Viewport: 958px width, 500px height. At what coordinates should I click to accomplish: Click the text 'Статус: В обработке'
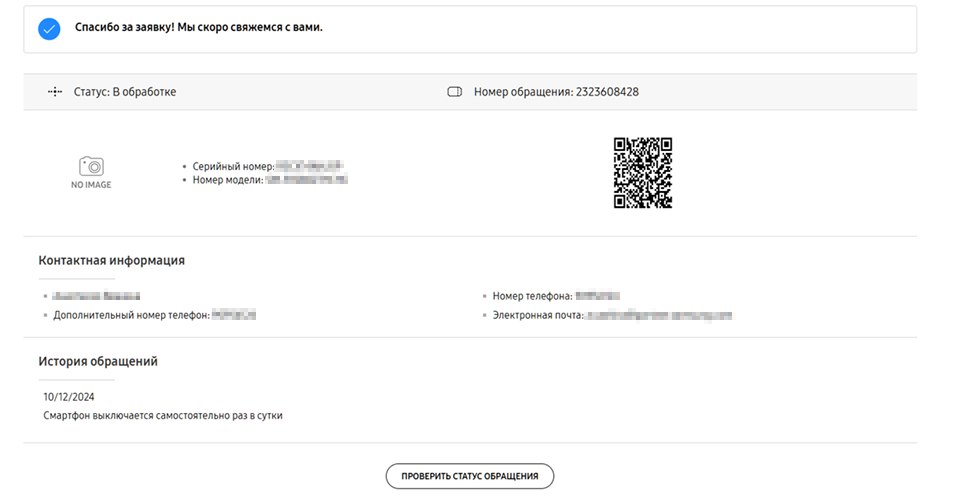pyautogui.click(x=125, y=92)
